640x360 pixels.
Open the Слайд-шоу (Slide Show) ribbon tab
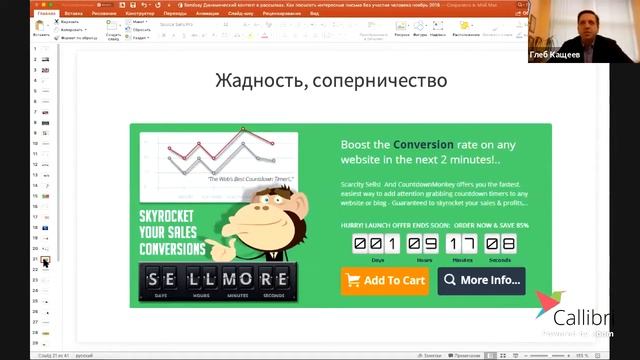click(x=240, y=13)
